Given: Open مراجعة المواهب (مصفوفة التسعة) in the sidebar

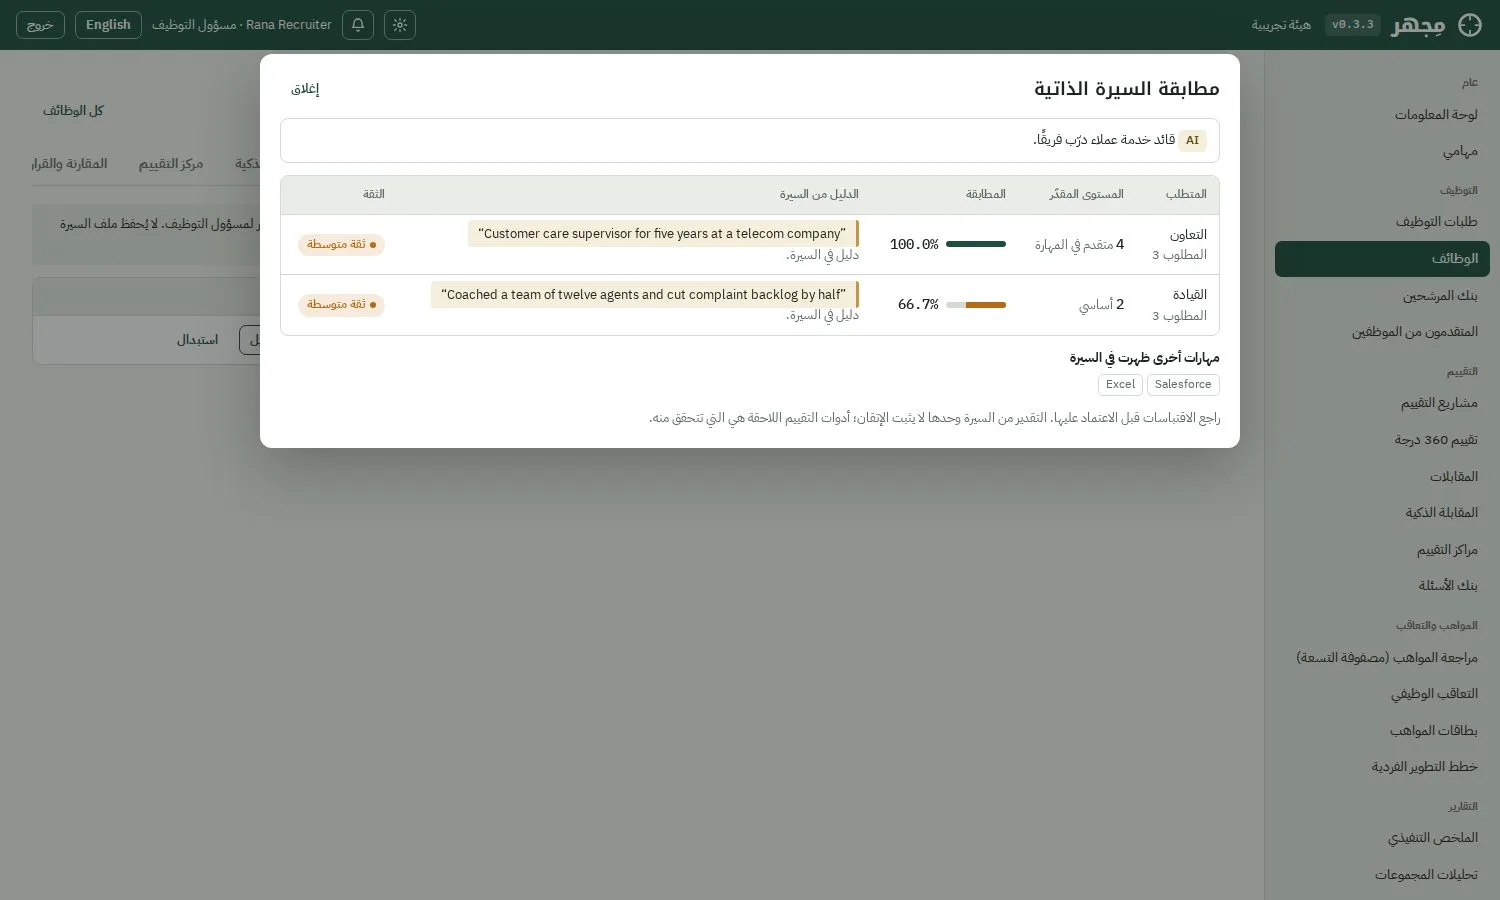Looking at the screenshot, I should point(1382,658).
